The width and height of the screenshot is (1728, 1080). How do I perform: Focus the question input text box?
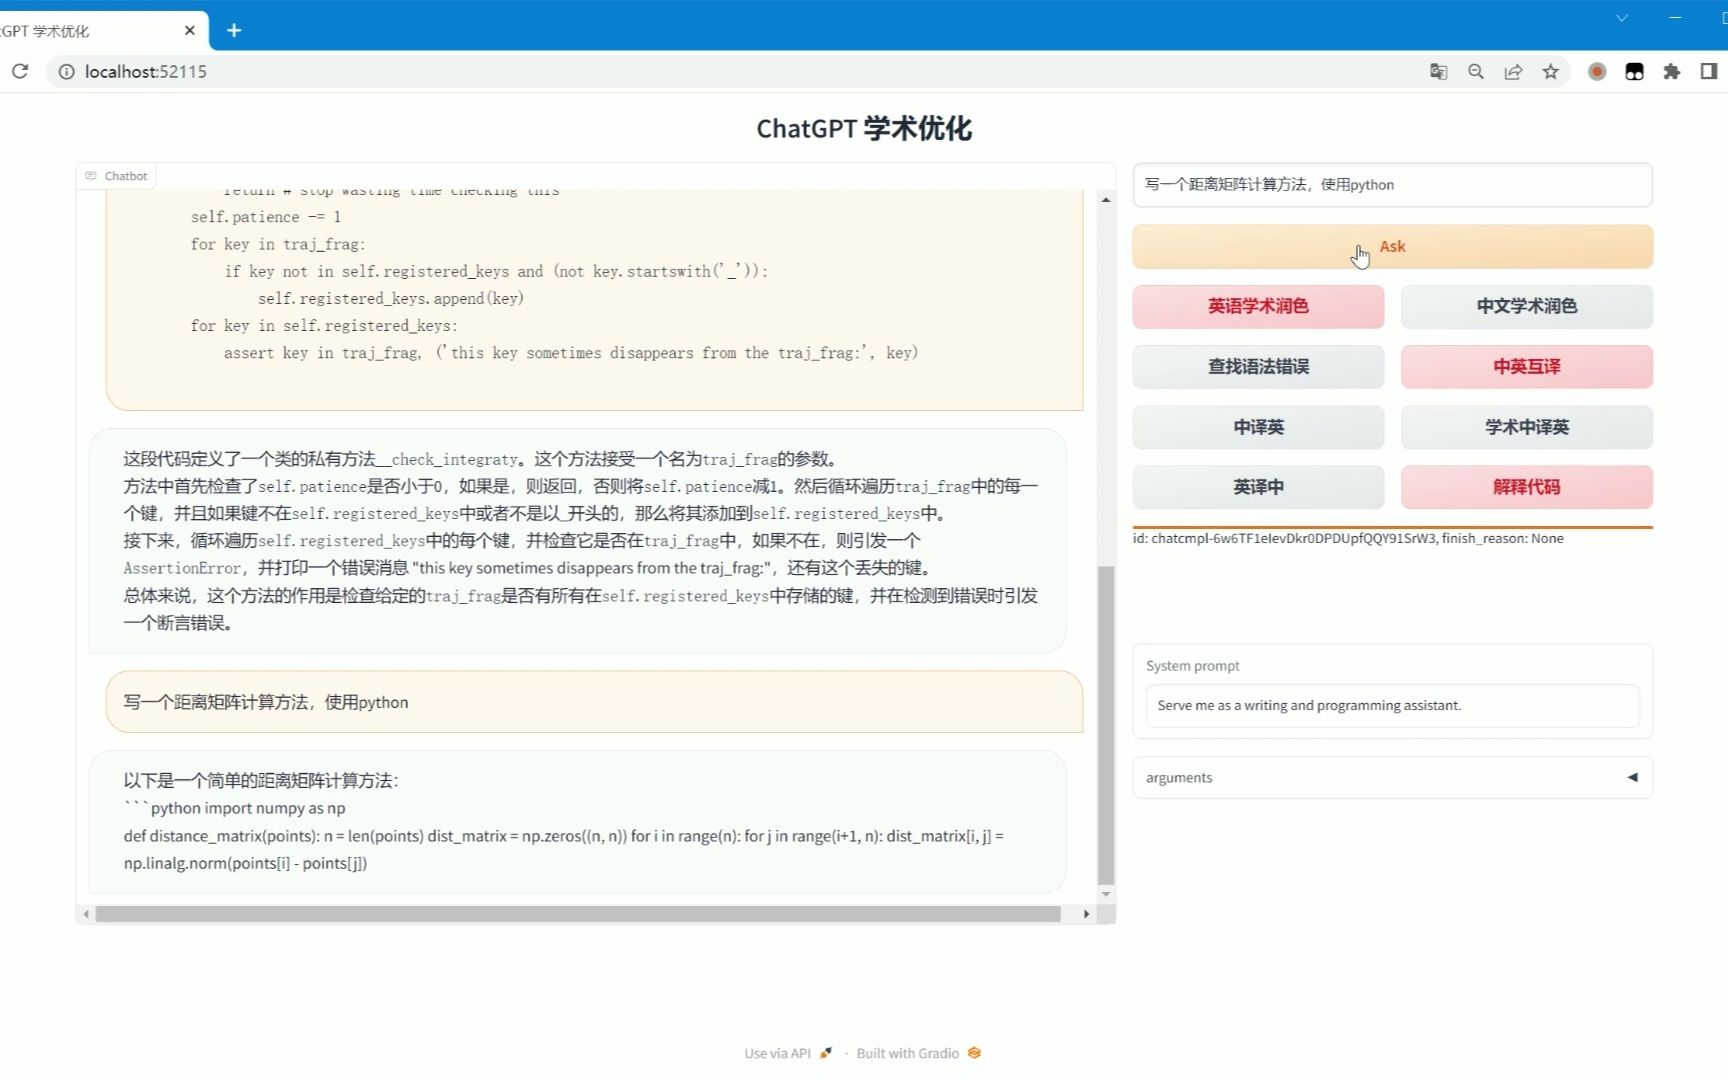(x=1392, y=185)
